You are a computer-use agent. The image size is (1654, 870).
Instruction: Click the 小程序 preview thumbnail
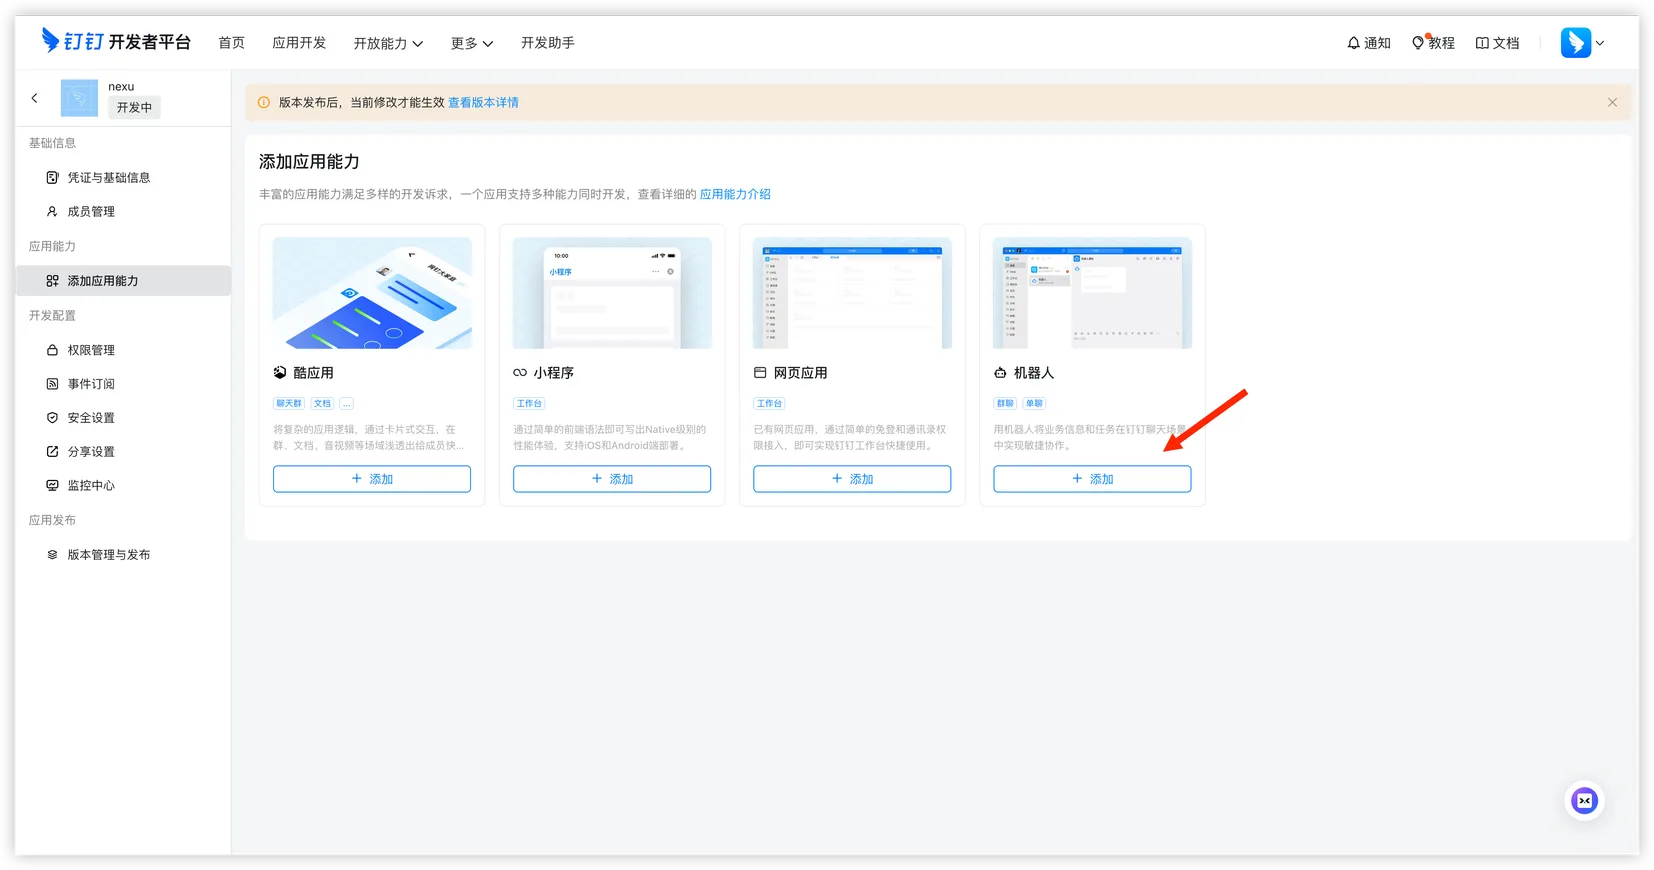[612, 293]
